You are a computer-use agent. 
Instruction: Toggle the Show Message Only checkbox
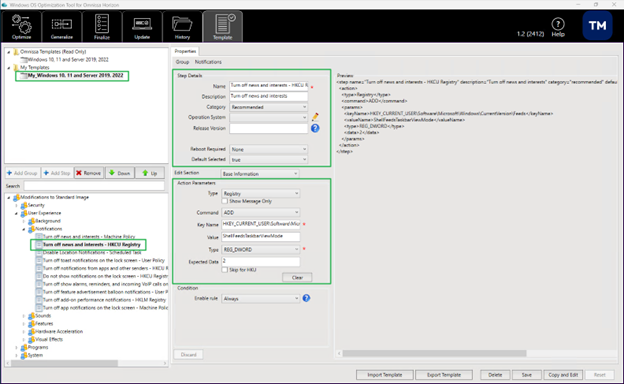(225, 201)
